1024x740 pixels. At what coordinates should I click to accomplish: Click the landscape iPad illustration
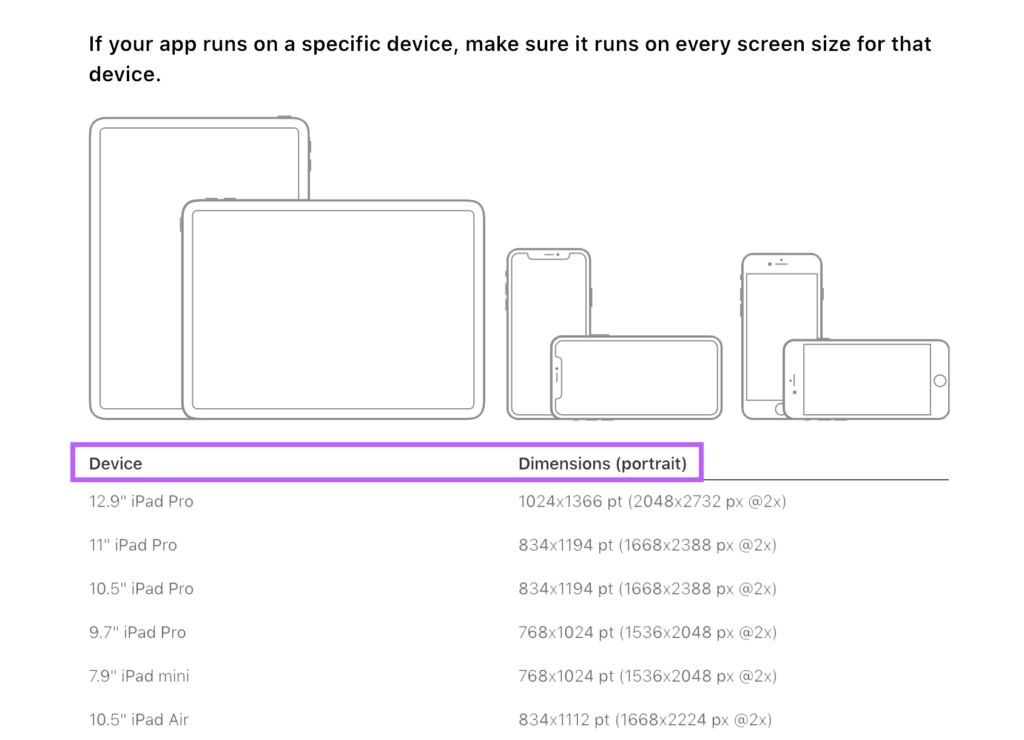tap(332, 309)
